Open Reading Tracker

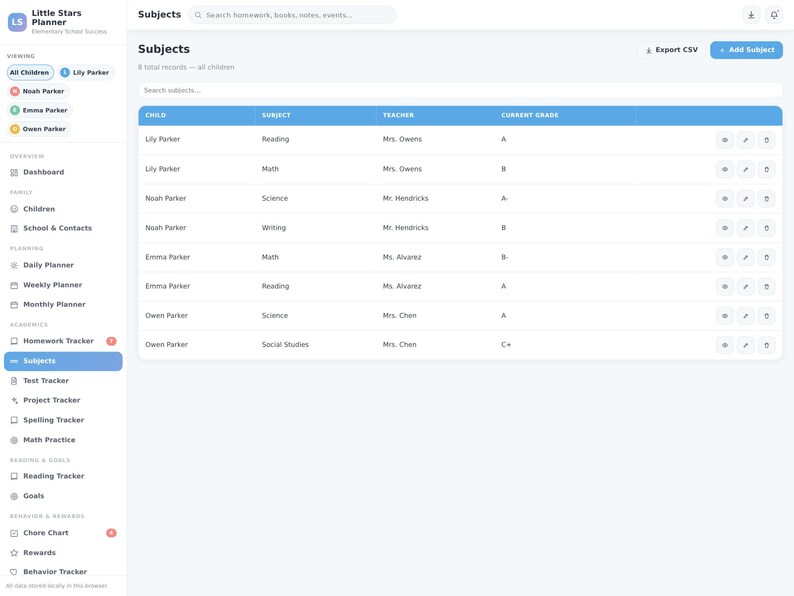(63, 476)
